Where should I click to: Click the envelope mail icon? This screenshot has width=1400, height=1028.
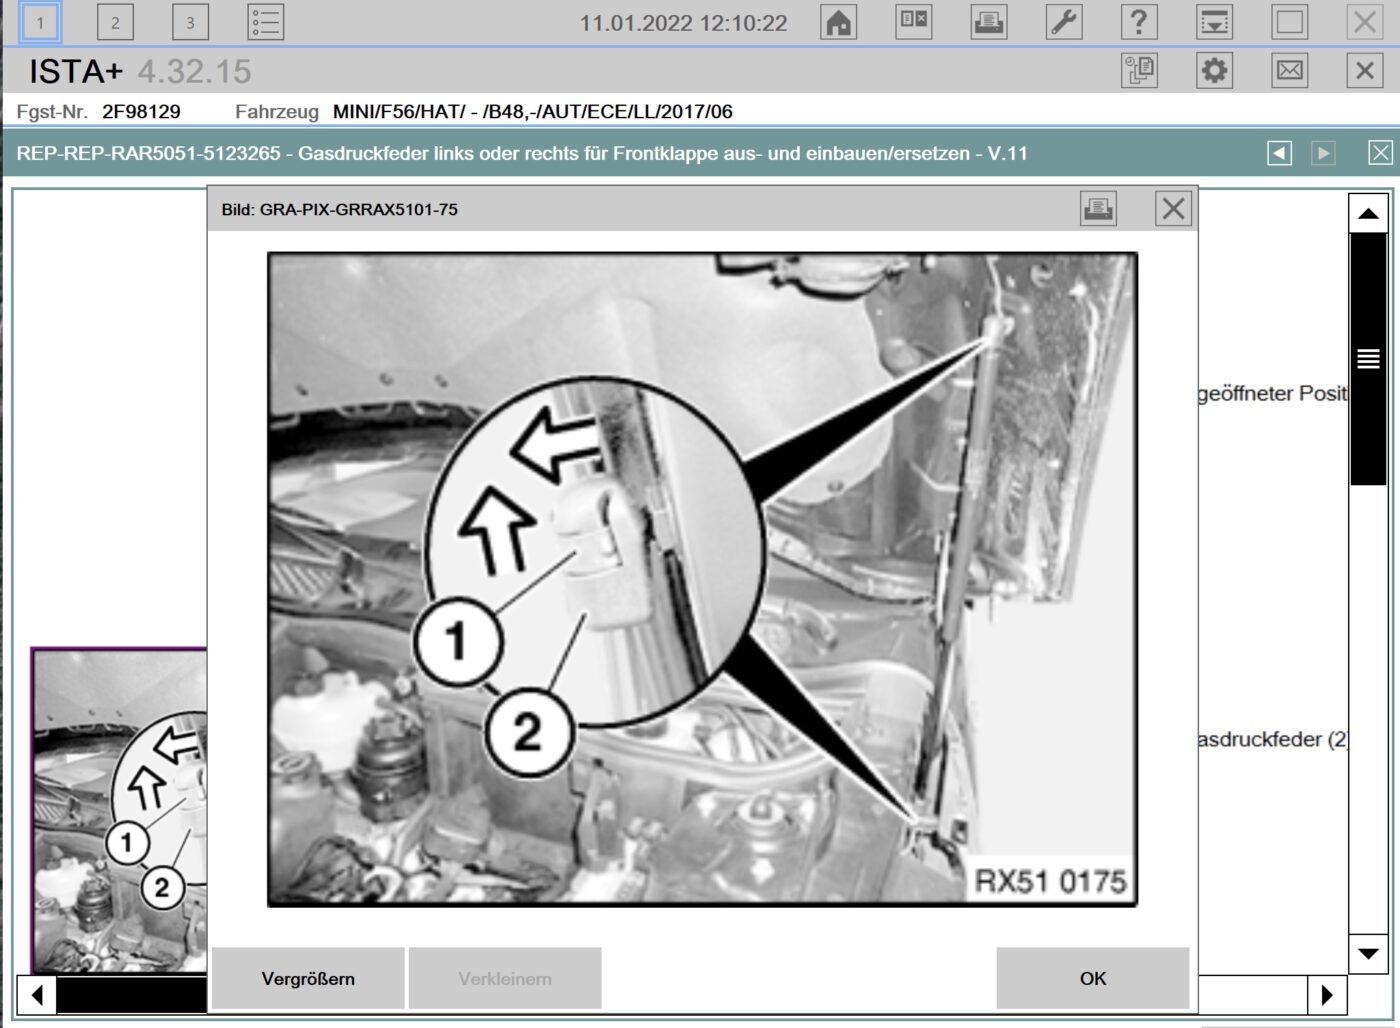click(x=1290, y=71)
